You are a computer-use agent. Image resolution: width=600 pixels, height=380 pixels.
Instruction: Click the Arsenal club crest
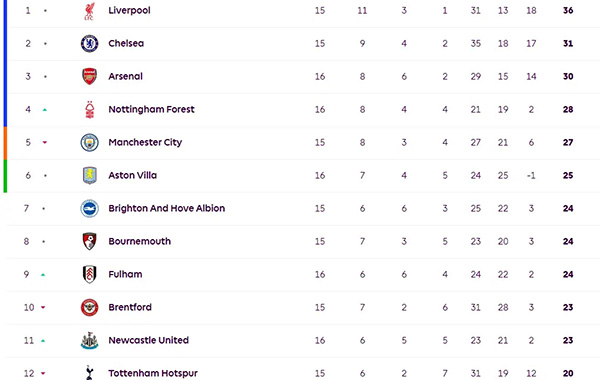coord(90,76)
